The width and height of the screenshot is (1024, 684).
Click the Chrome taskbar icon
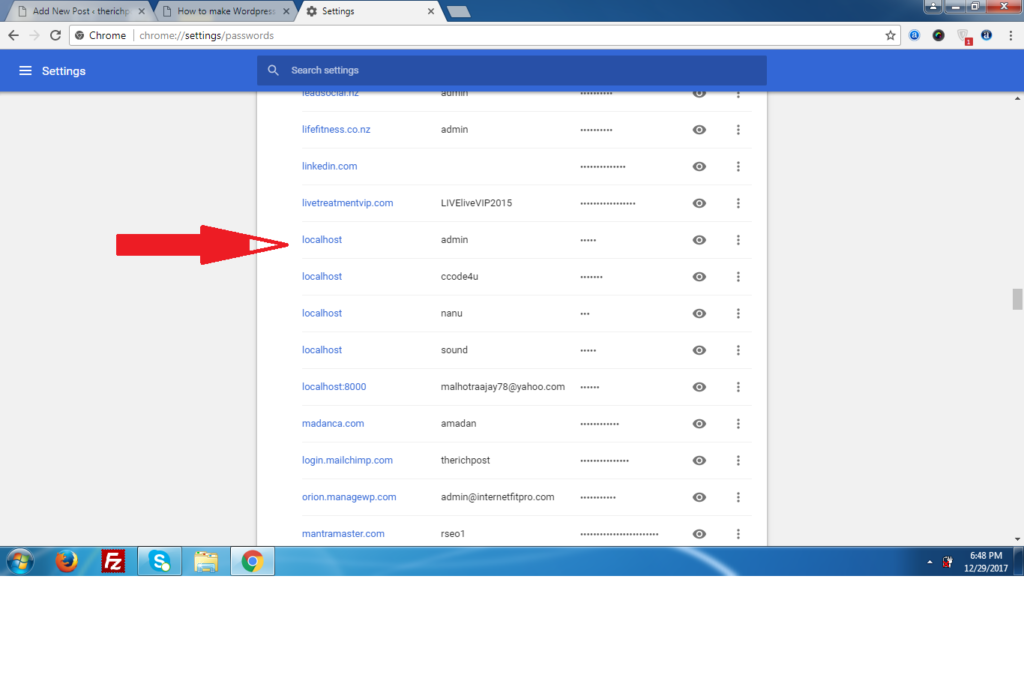[x=252, y=561]
